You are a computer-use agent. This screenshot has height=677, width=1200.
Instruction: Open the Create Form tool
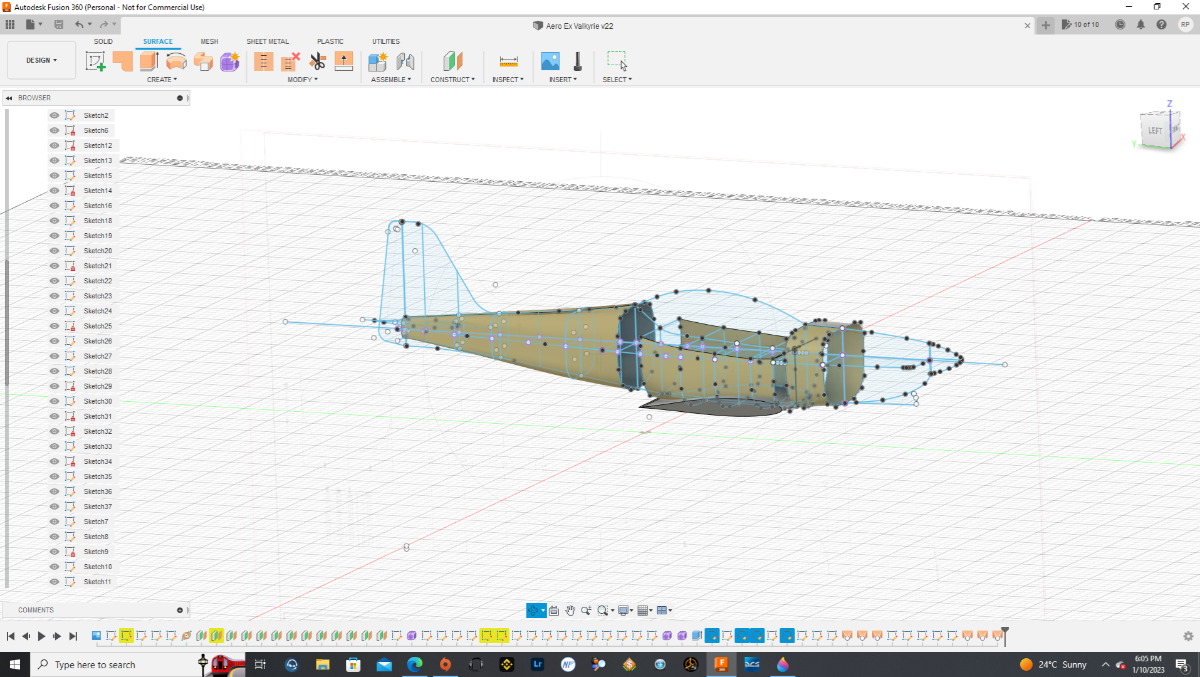coord(230,62)
